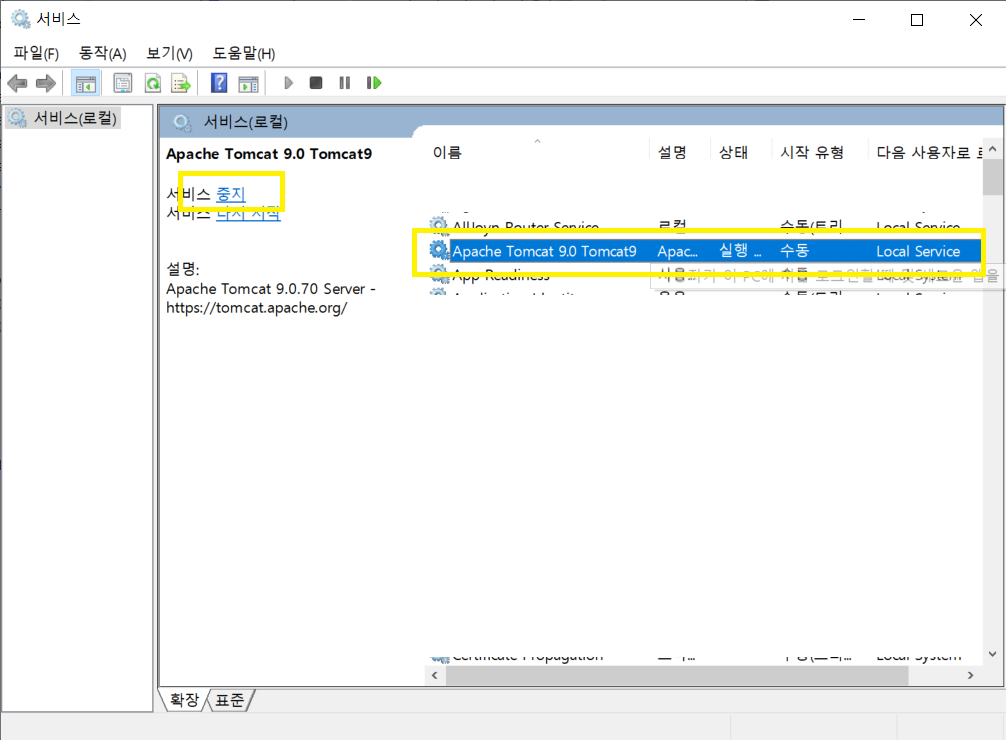Toggle the show/hide console tree icon
Viewport: 1006px width, 740px height.
coord(85,83)
